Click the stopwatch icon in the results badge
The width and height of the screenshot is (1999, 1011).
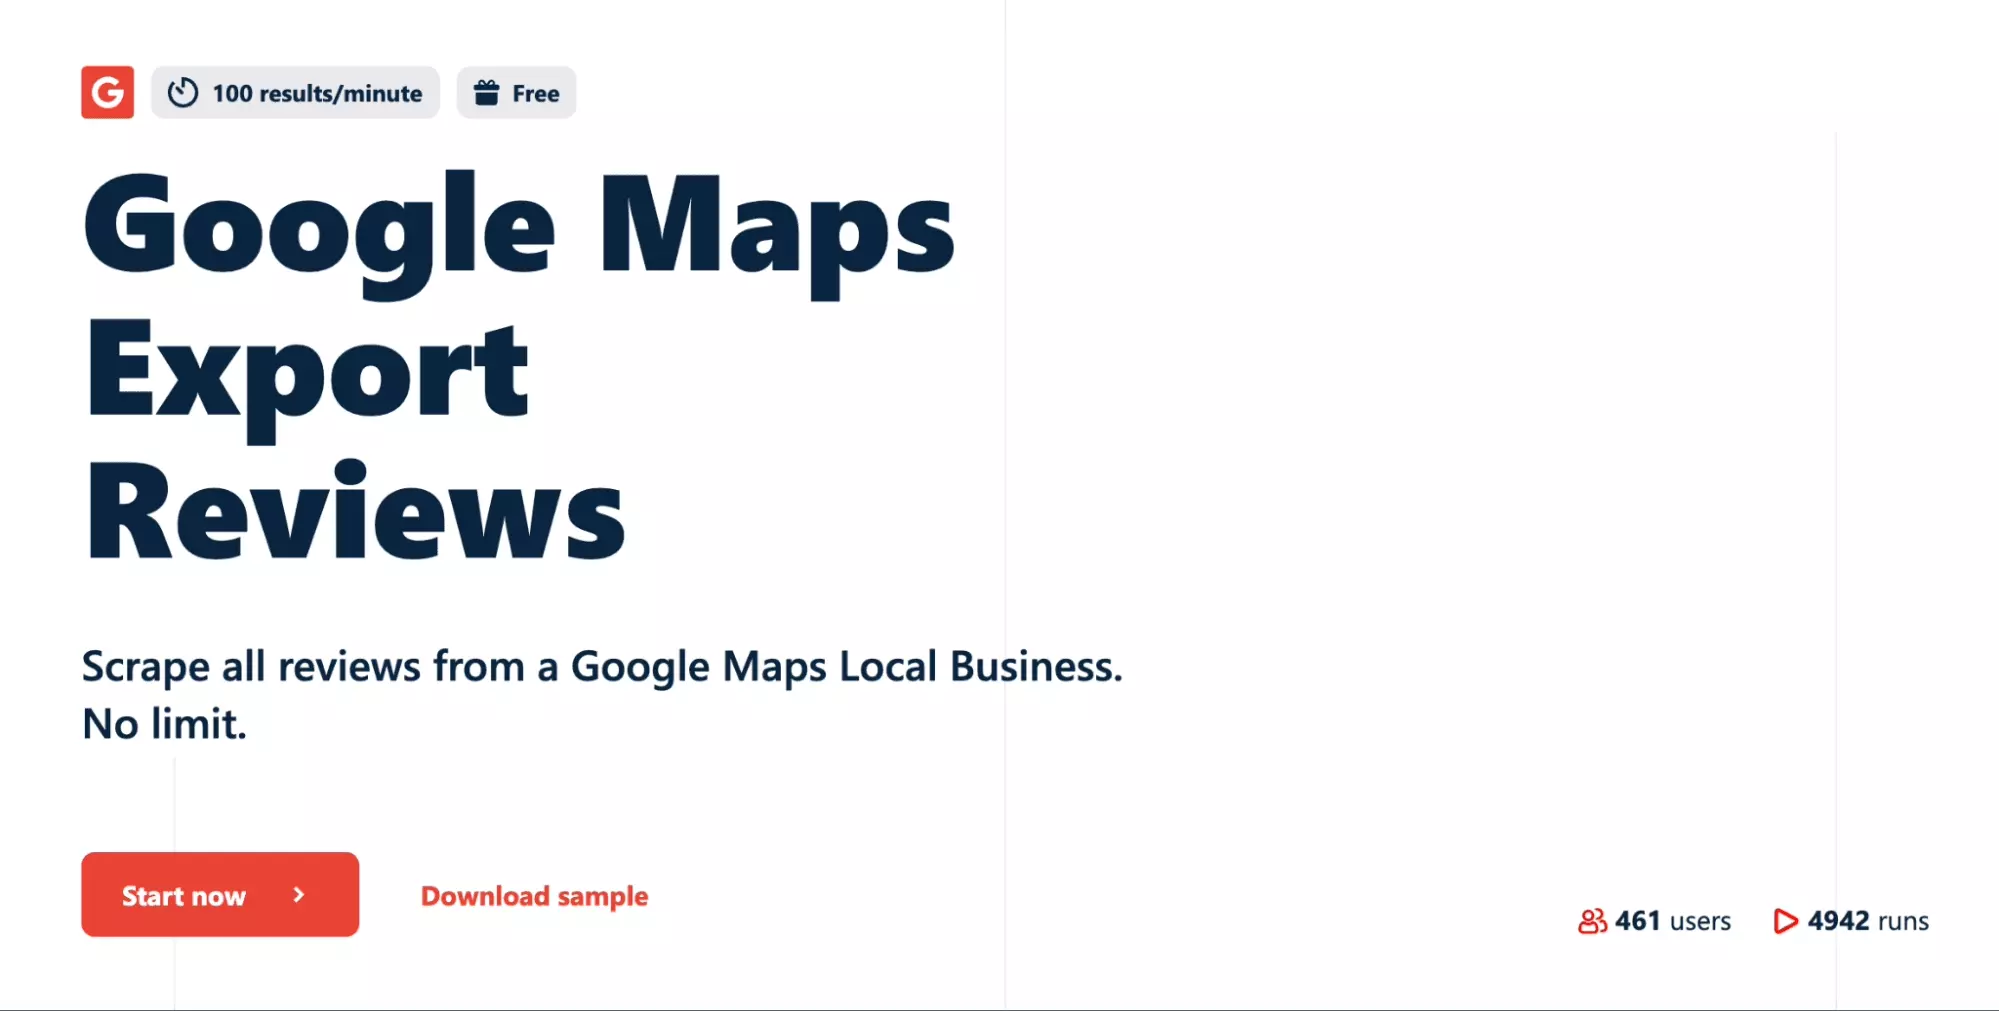(x=183, y=93)
